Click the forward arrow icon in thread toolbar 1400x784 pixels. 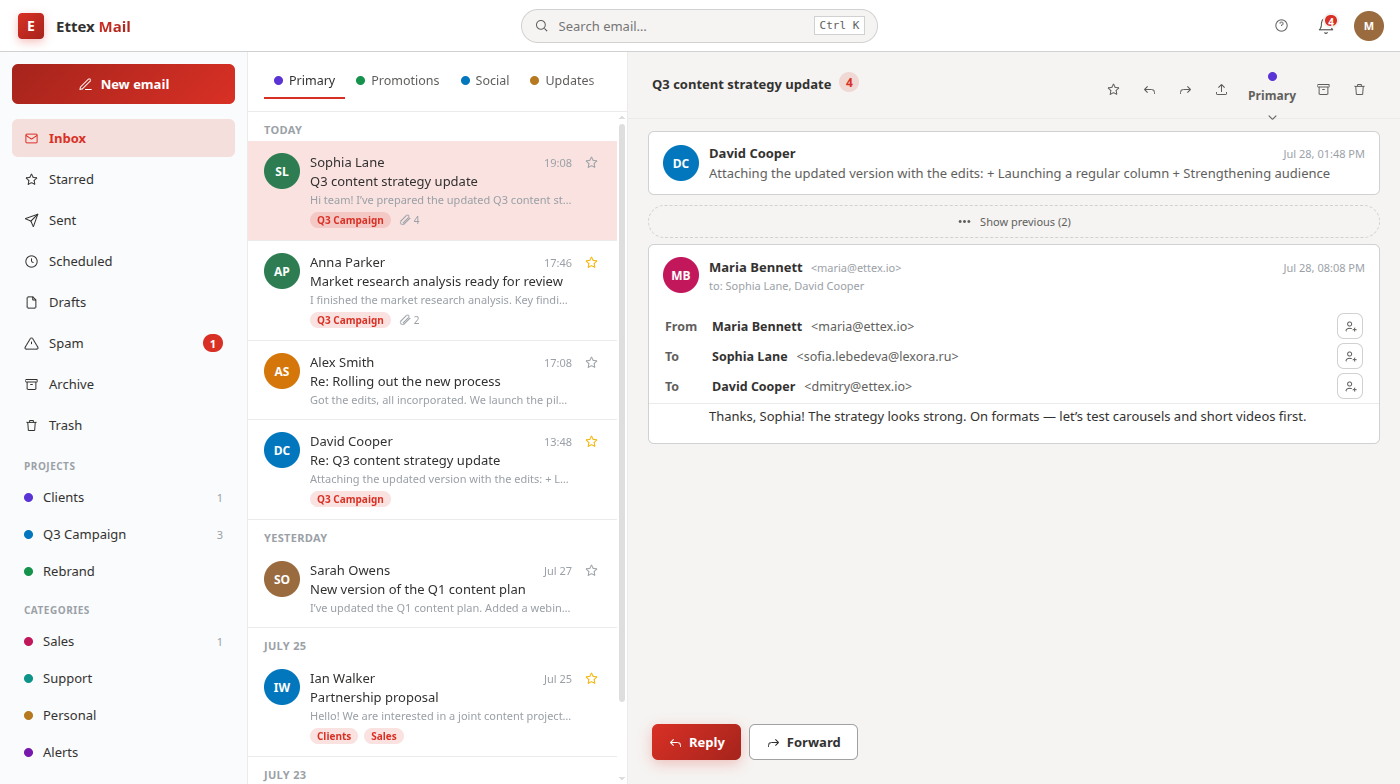tap(1185, 90)
